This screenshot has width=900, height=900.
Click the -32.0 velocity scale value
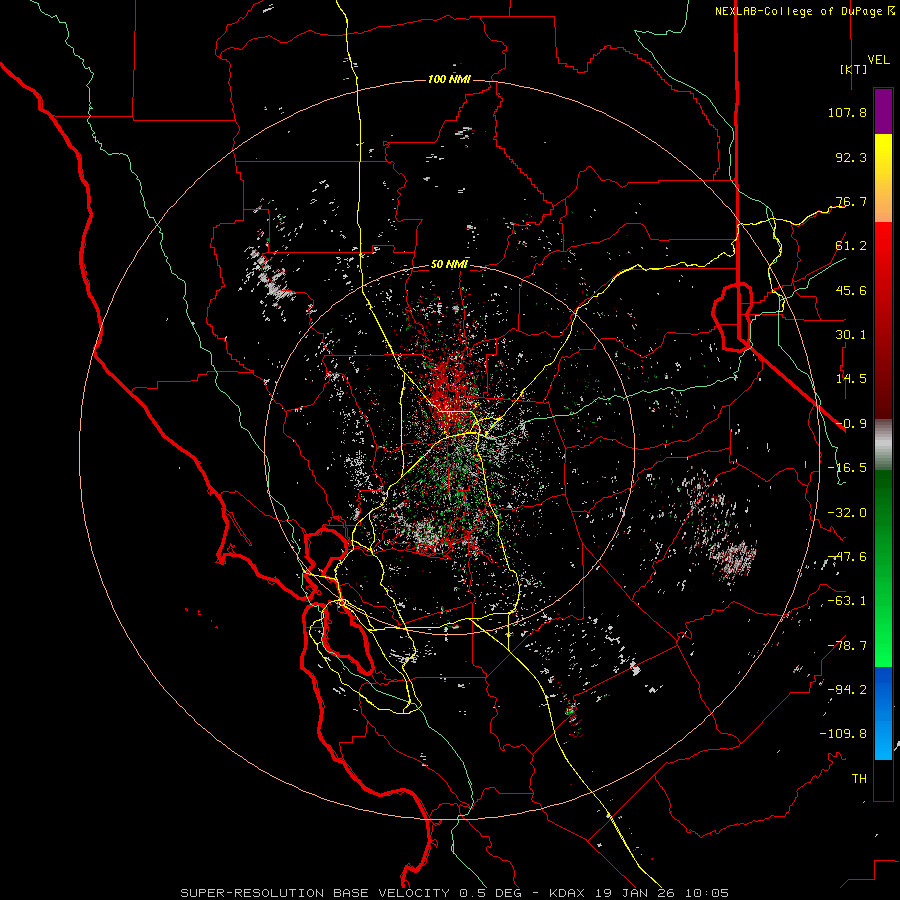pyautogui.click(x=847, y=513)
